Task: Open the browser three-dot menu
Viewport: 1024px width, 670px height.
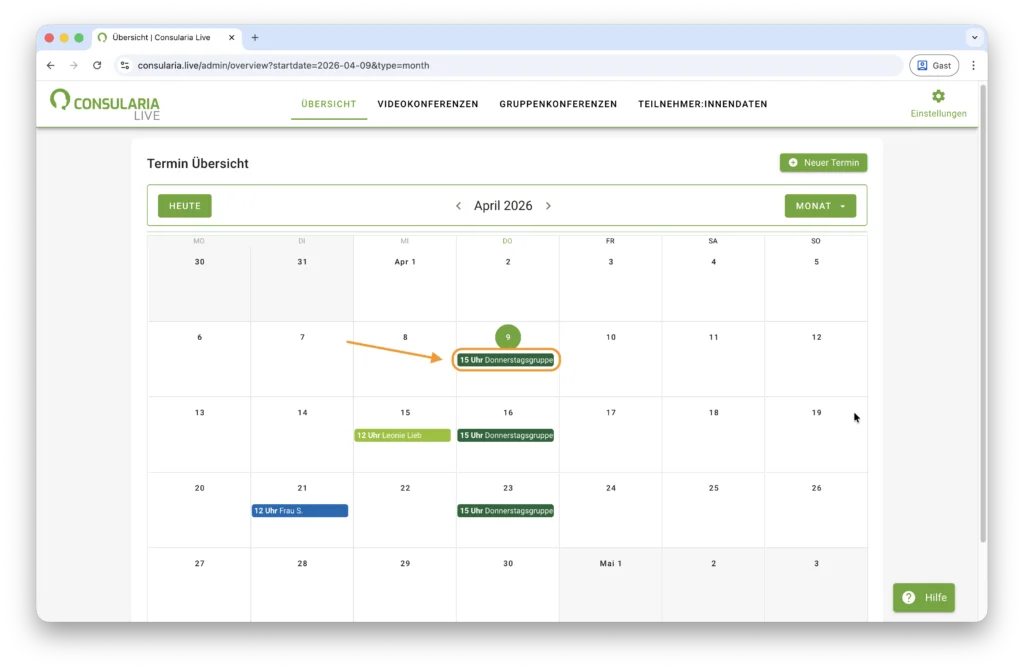Action: [x=973, y=65]
